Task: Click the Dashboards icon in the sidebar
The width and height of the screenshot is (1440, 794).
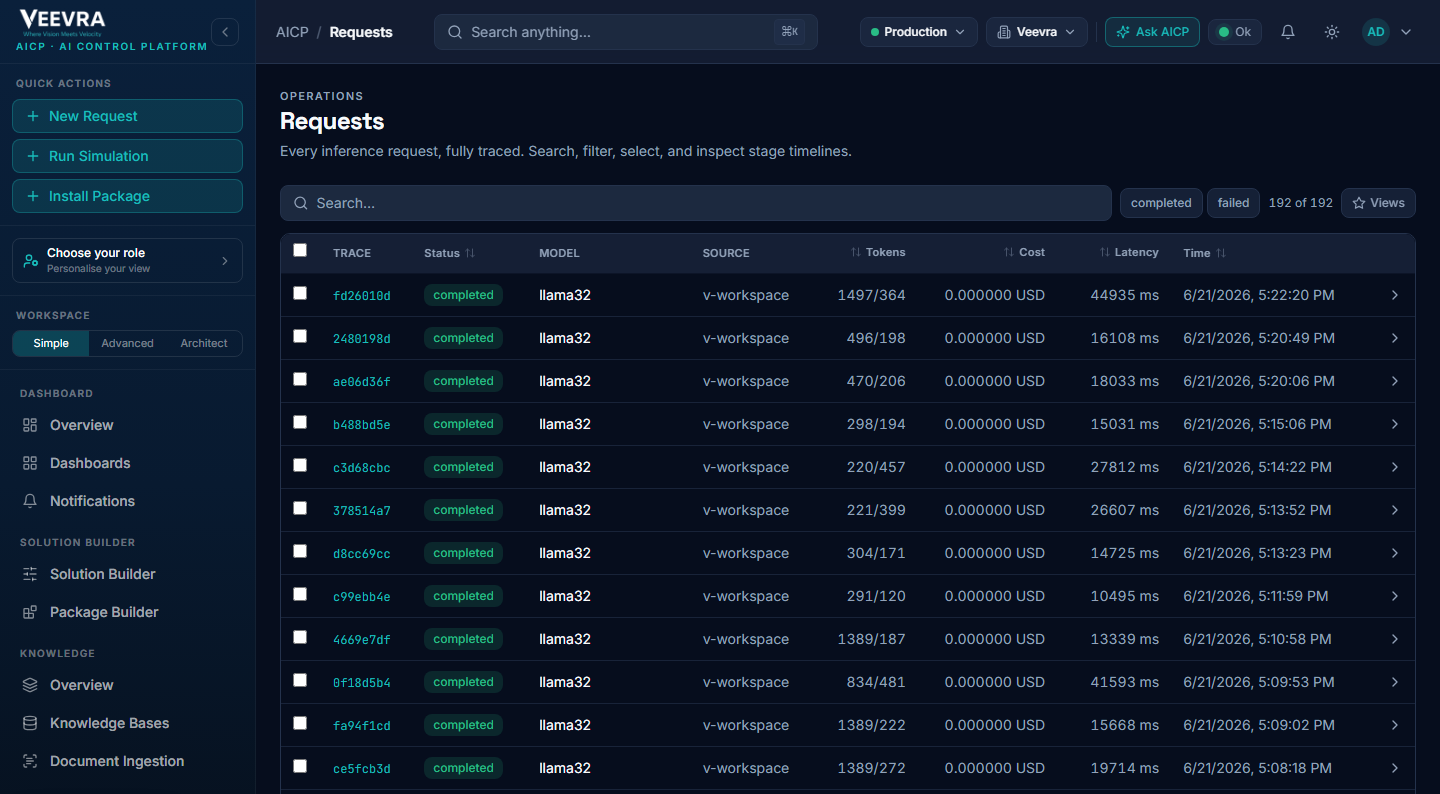Action: click(x=30, y=463)
